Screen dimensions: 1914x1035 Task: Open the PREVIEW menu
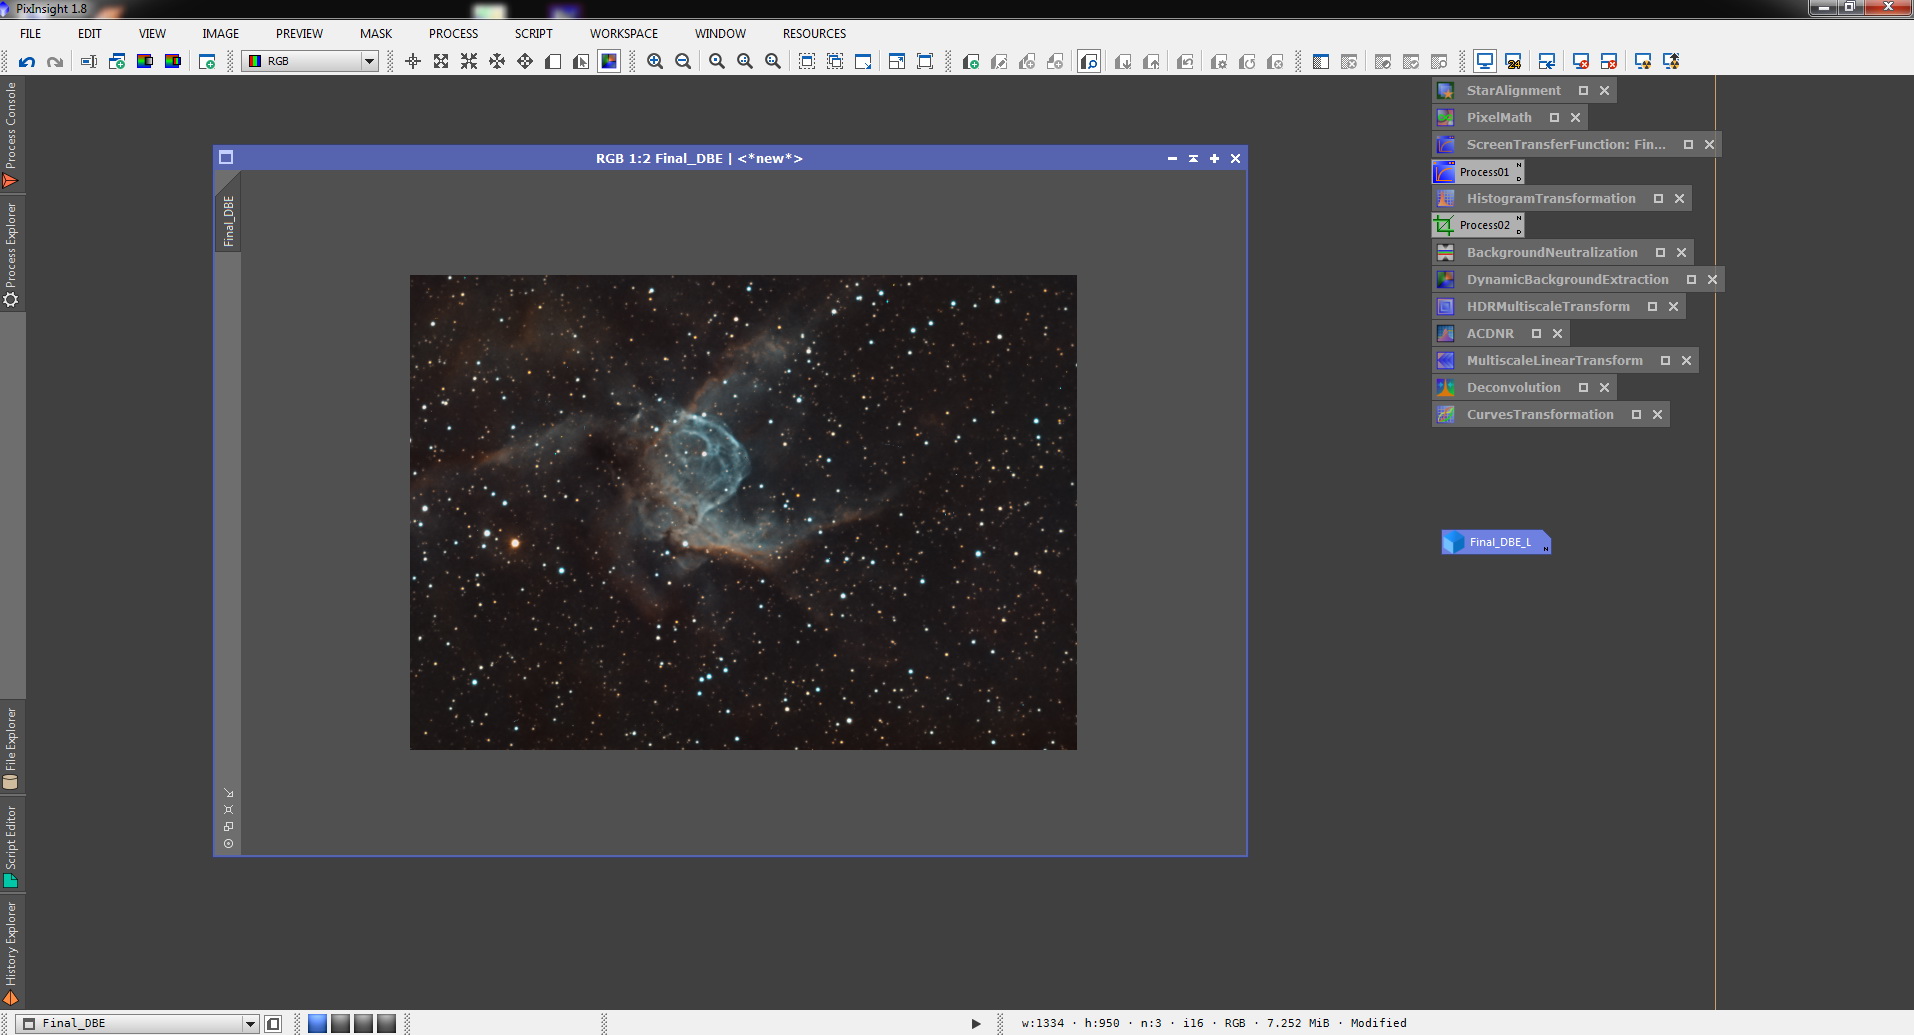point(299,33)
